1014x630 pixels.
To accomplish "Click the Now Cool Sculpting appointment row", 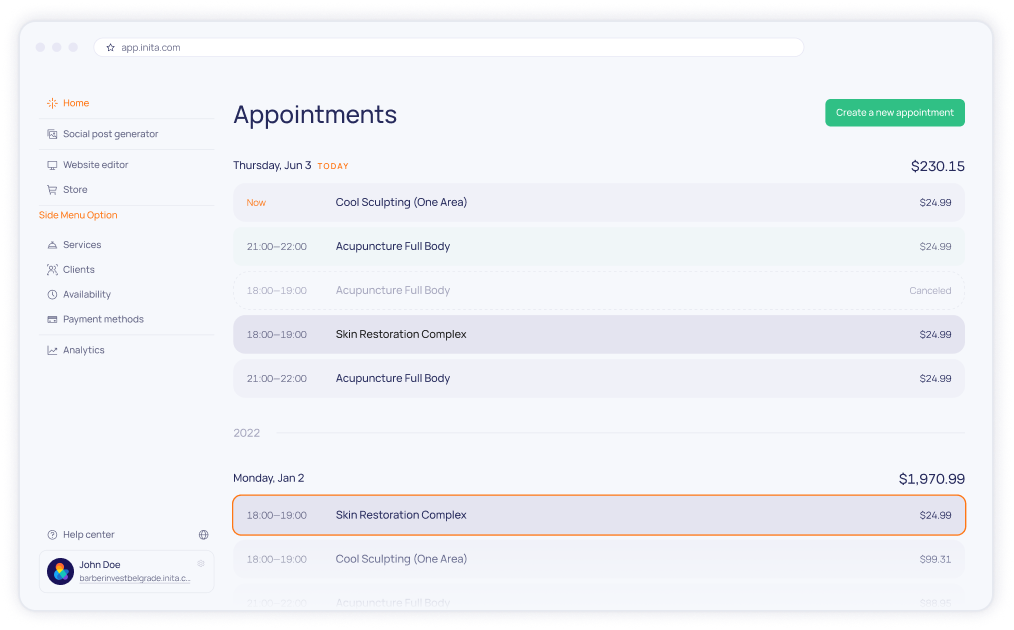I will [x=598, y=202].
